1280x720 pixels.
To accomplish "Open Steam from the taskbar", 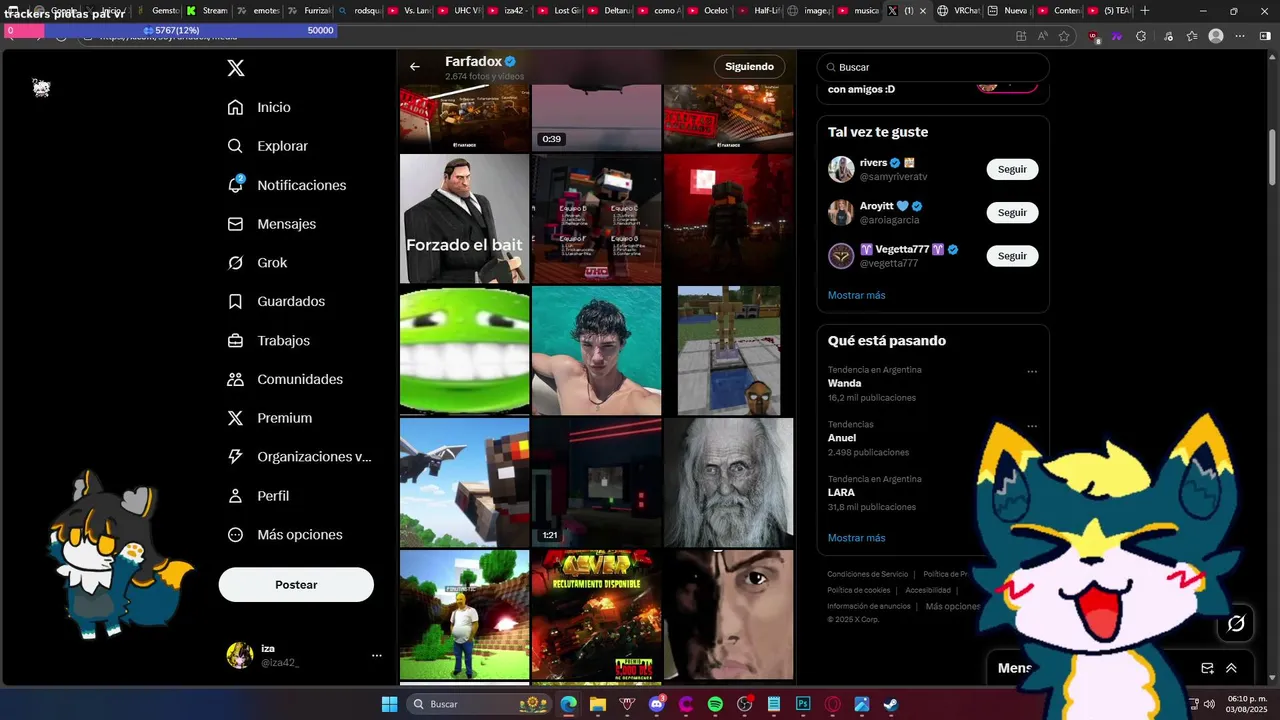I will coord(891,704).
